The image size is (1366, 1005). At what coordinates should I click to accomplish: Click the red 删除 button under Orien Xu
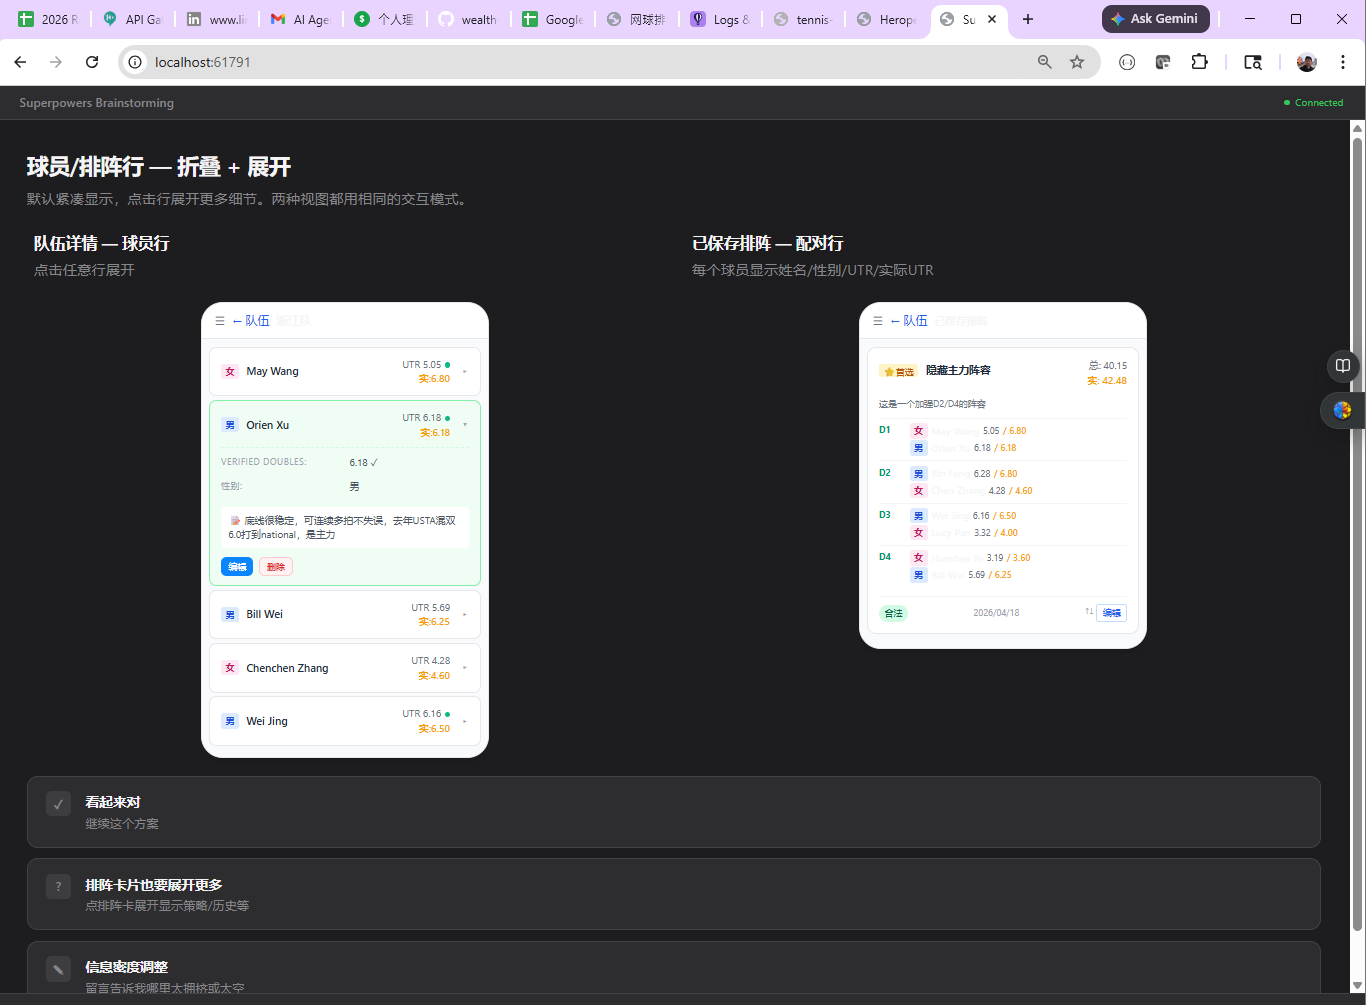pyautogui.click(x=276, y=567)
